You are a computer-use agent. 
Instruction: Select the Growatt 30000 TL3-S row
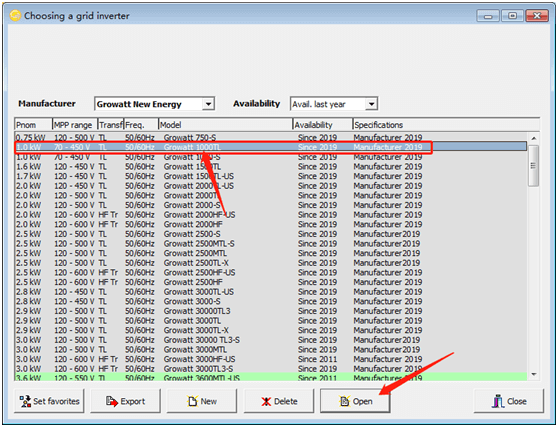[x=270, y=339]
